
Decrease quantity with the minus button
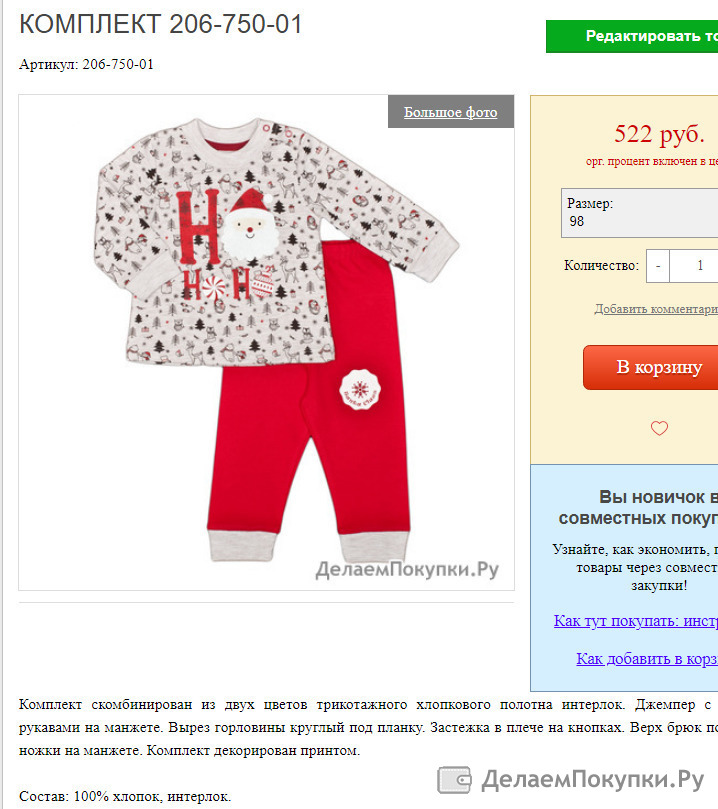(x=658, y=266)
